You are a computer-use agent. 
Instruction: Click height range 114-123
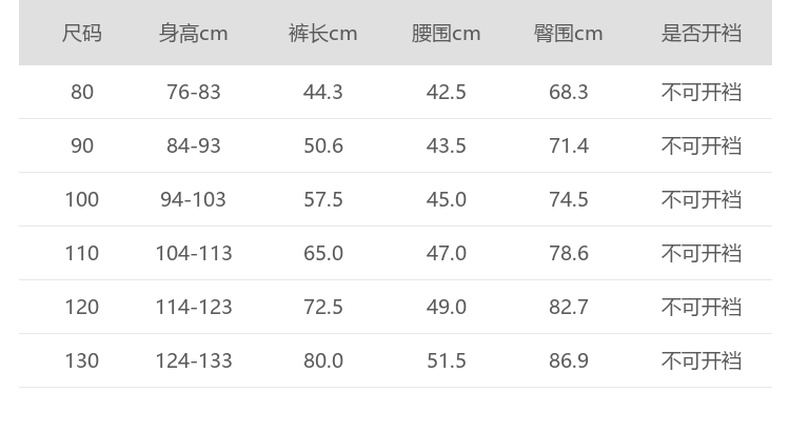(x=193, y=307)
